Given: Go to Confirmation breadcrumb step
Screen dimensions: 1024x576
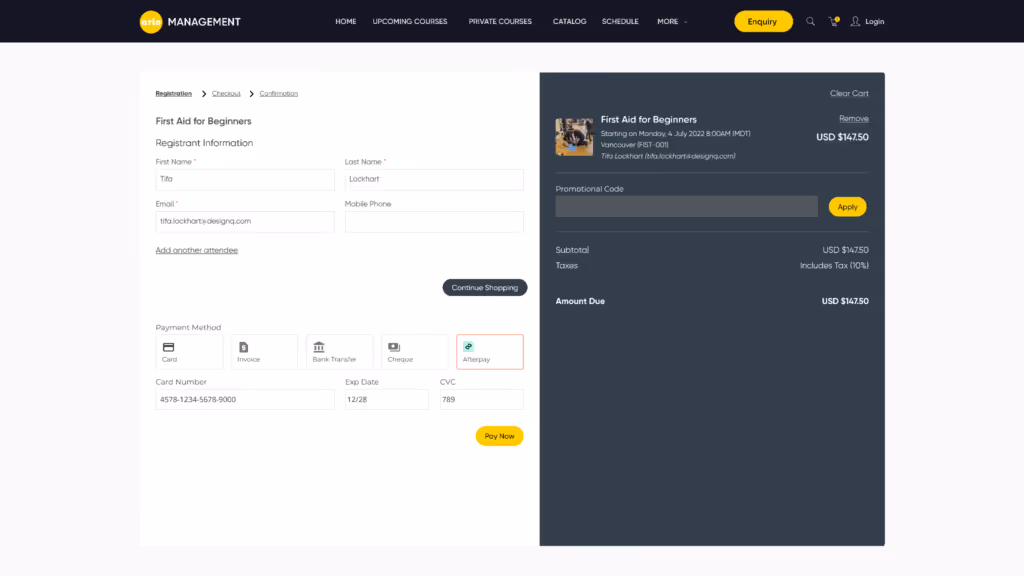Looking at the screenshot, I should click(278, 93).
